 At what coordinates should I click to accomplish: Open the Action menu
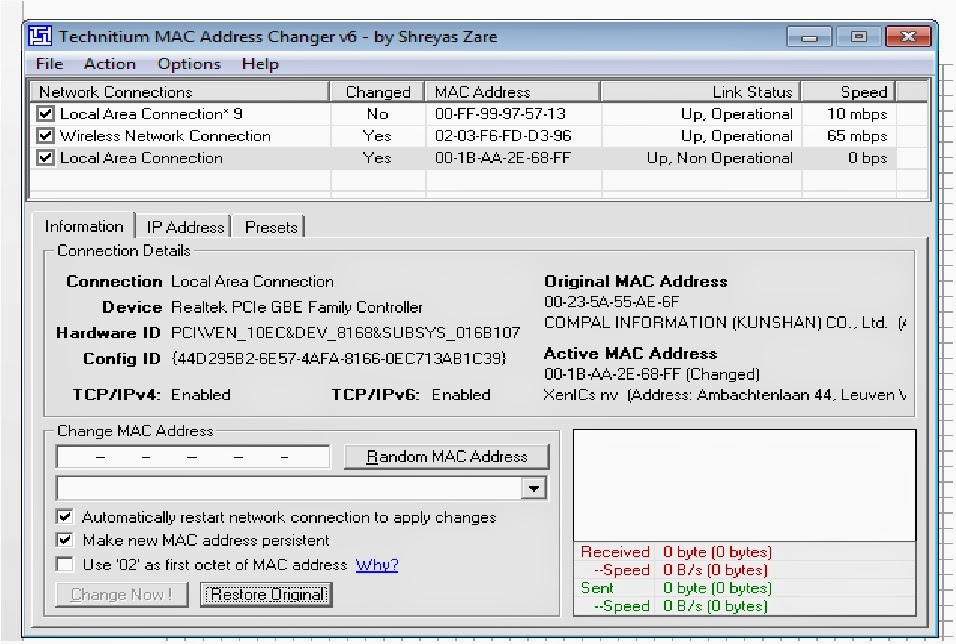110,64
